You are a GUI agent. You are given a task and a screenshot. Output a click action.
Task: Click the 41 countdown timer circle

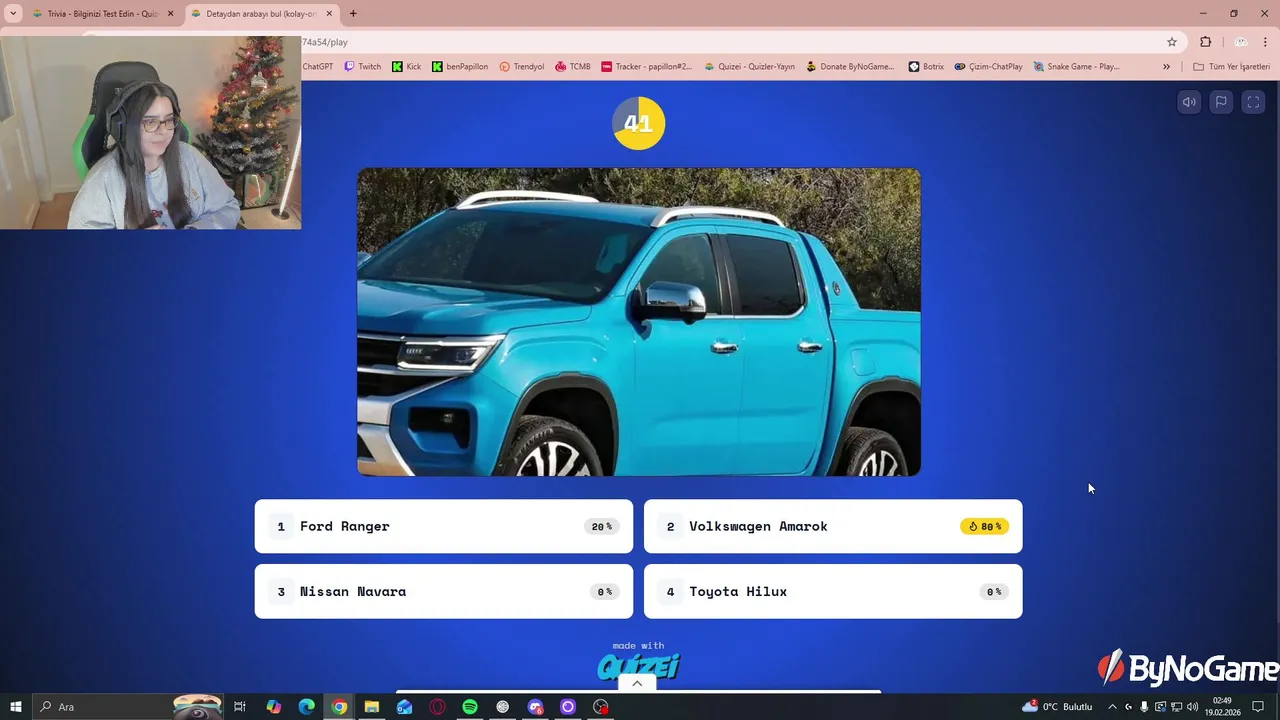coord(638,123)
